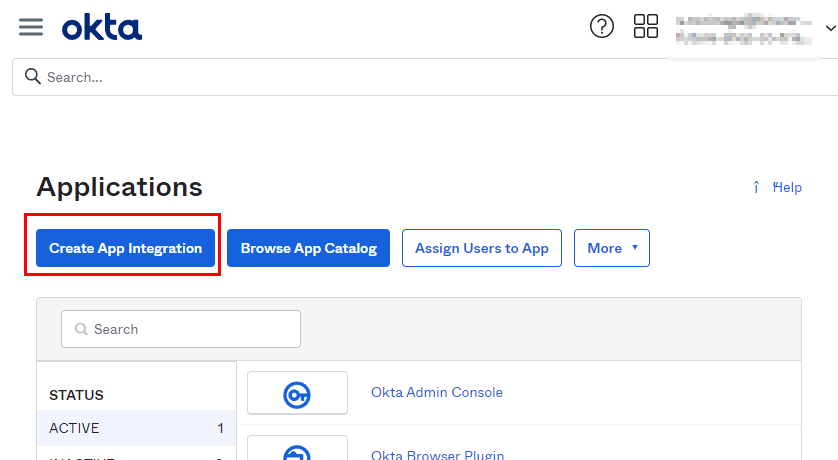Click magnifier icon in applications search
838x460 pixels.
coord(81,329)
